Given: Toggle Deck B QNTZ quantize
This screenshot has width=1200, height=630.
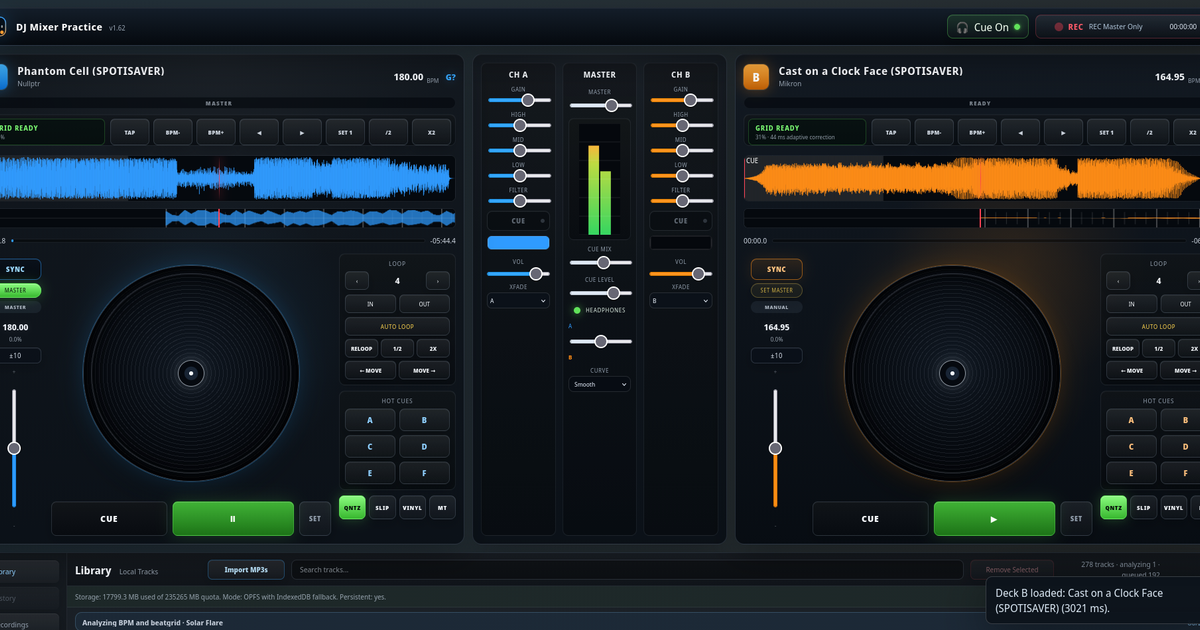Looking at the screenshot, I should point(1113,507).
